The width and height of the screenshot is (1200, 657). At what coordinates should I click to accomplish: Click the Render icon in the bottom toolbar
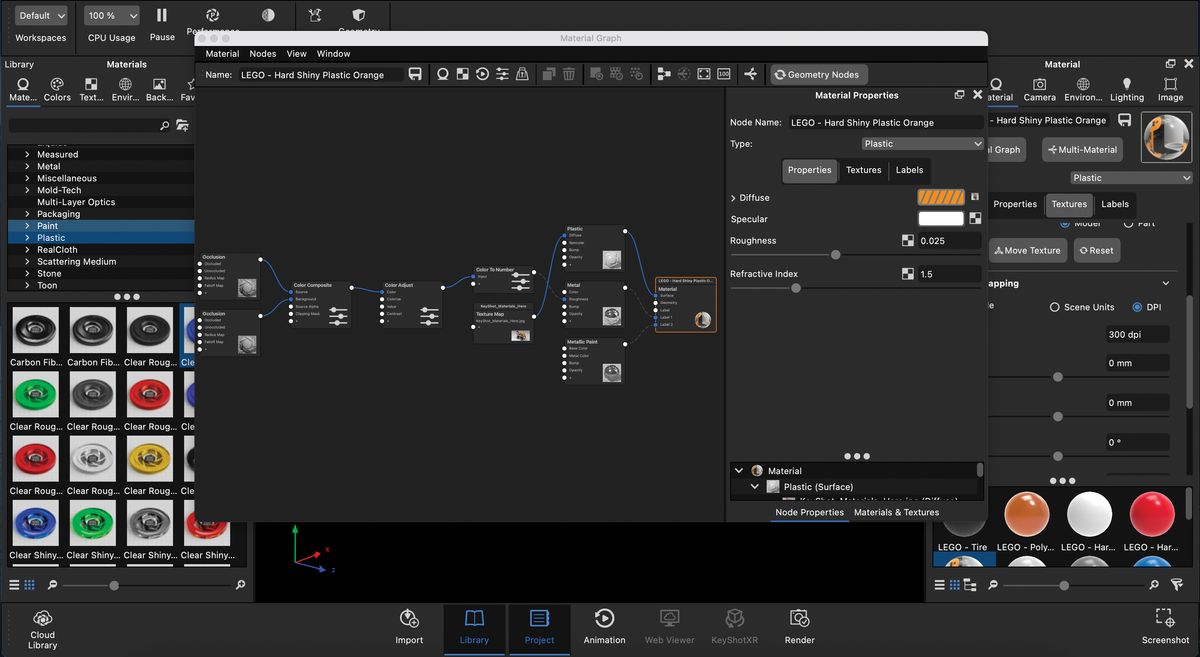click(799, 627)
